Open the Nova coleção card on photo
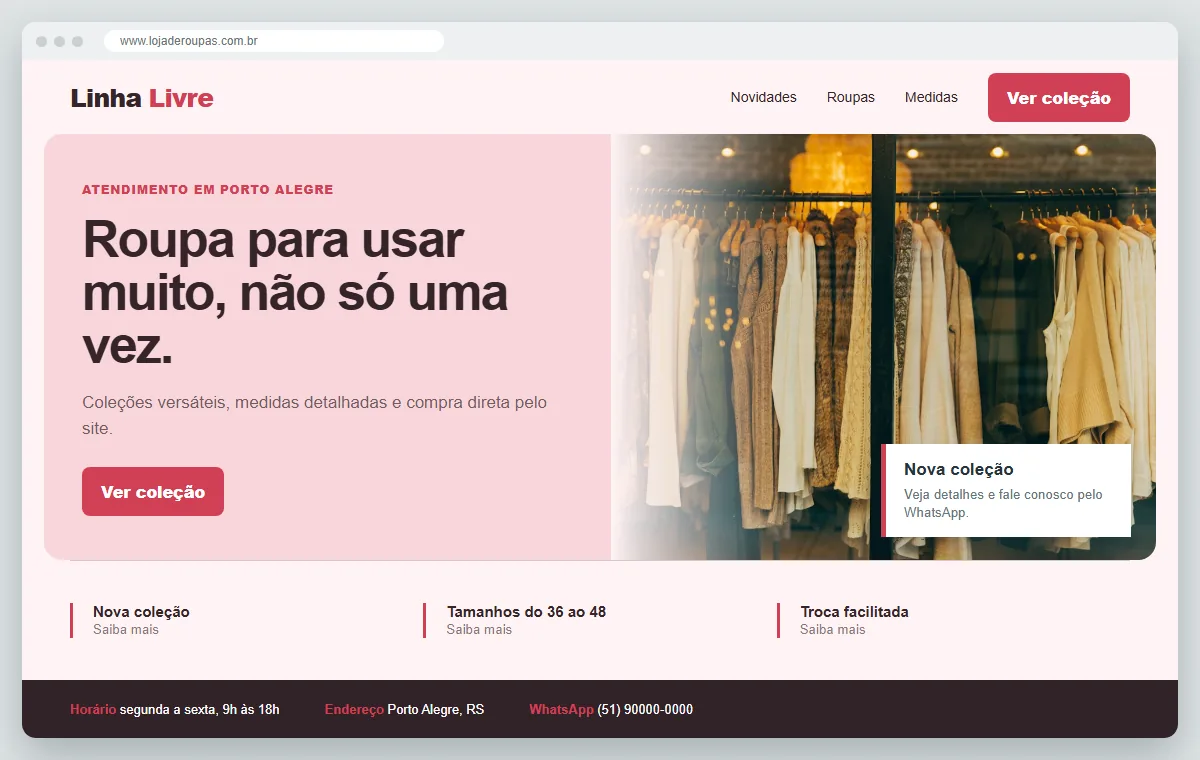 1006,490
